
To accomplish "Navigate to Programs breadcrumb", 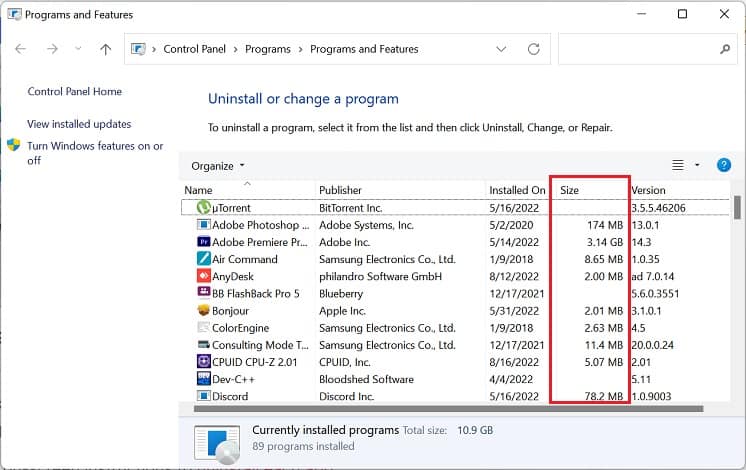I will click(268, 49).
